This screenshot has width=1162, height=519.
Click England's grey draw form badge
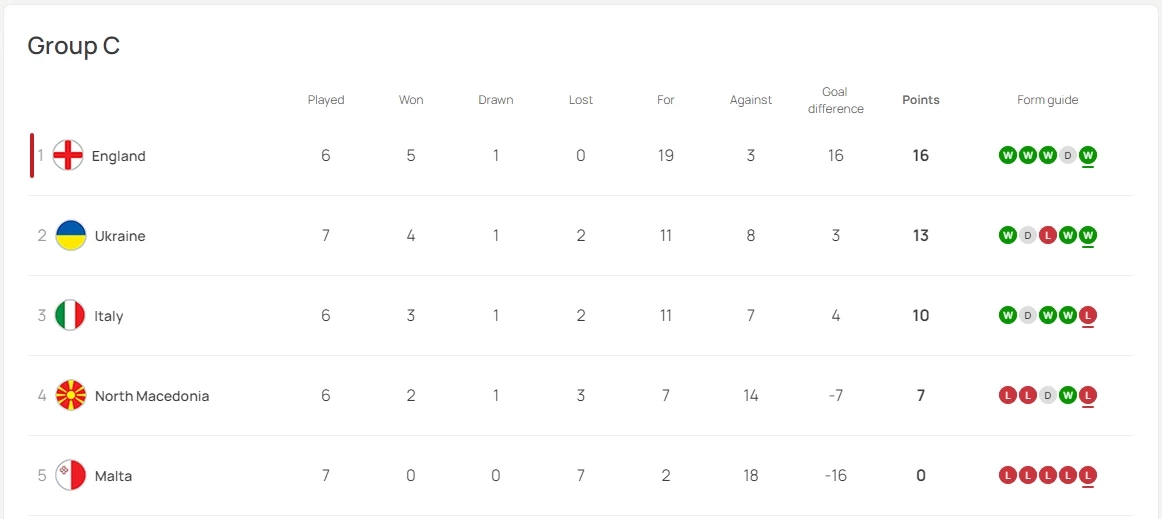coord(1068,155)
